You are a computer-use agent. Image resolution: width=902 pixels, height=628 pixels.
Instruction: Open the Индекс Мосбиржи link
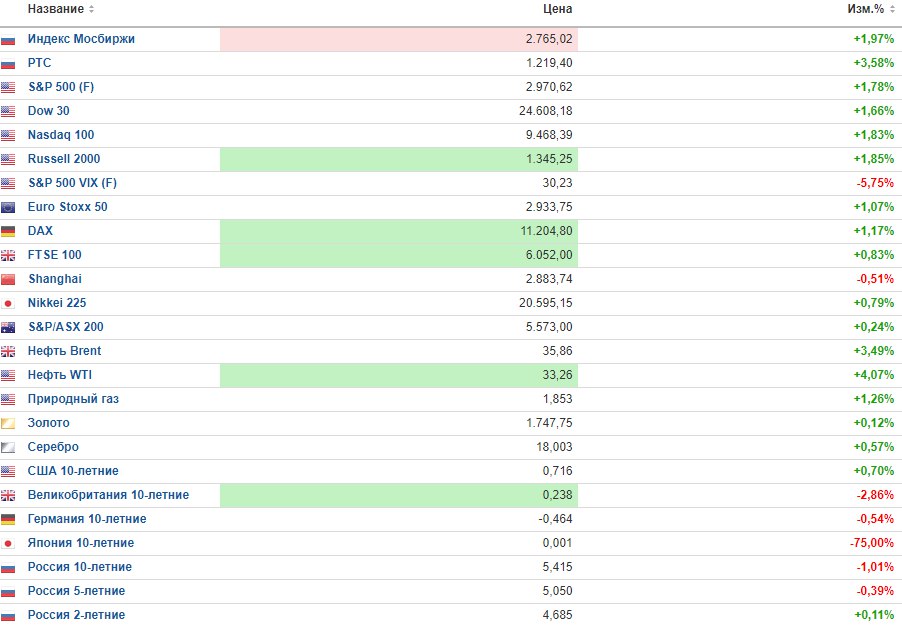[81, 39]
